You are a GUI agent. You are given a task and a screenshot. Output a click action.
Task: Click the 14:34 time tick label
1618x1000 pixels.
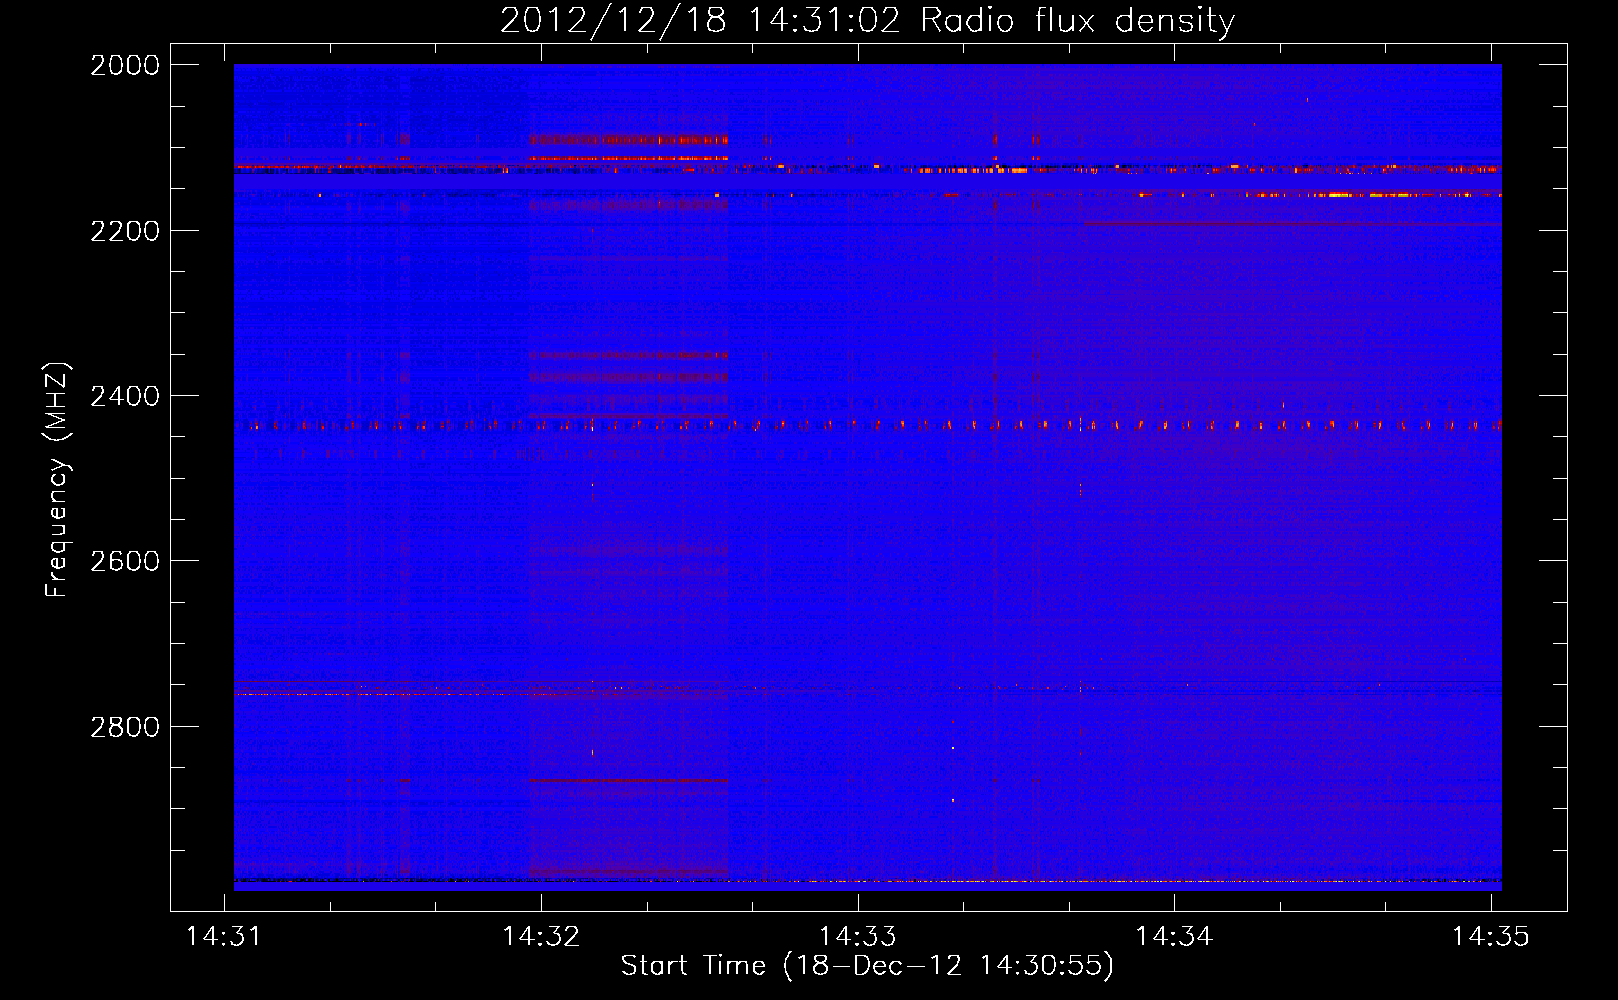point(1174,937)
